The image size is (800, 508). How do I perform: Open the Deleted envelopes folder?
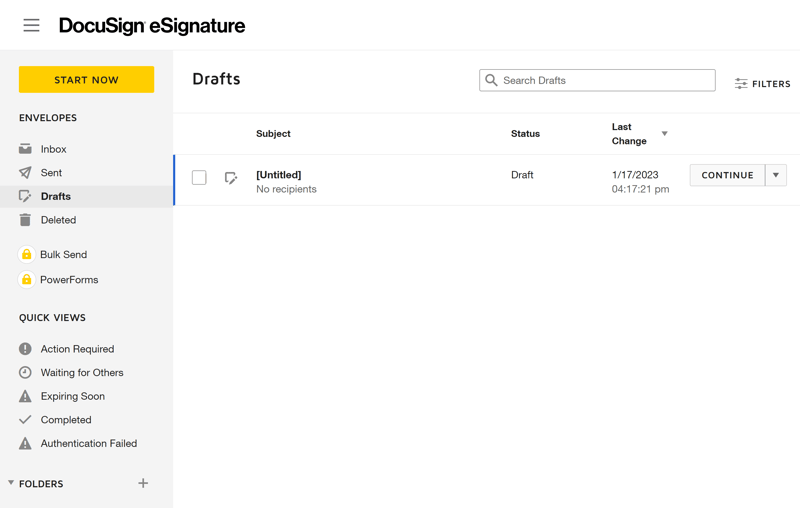(x=58, y=220)
